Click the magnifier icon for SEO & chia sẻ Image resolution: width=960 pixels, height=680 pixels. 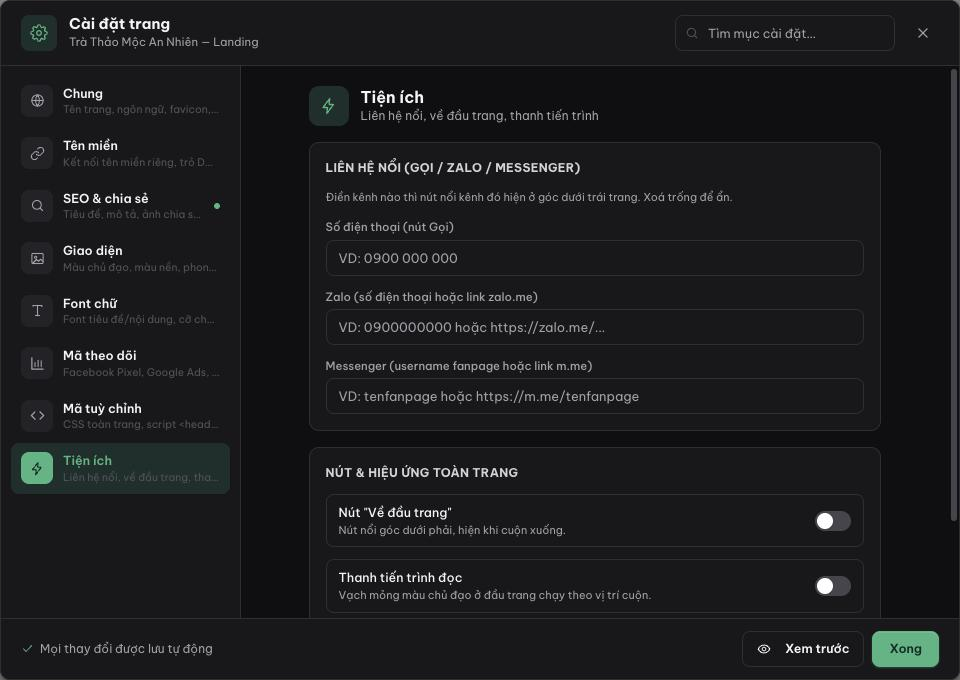(x=37, y=206)
